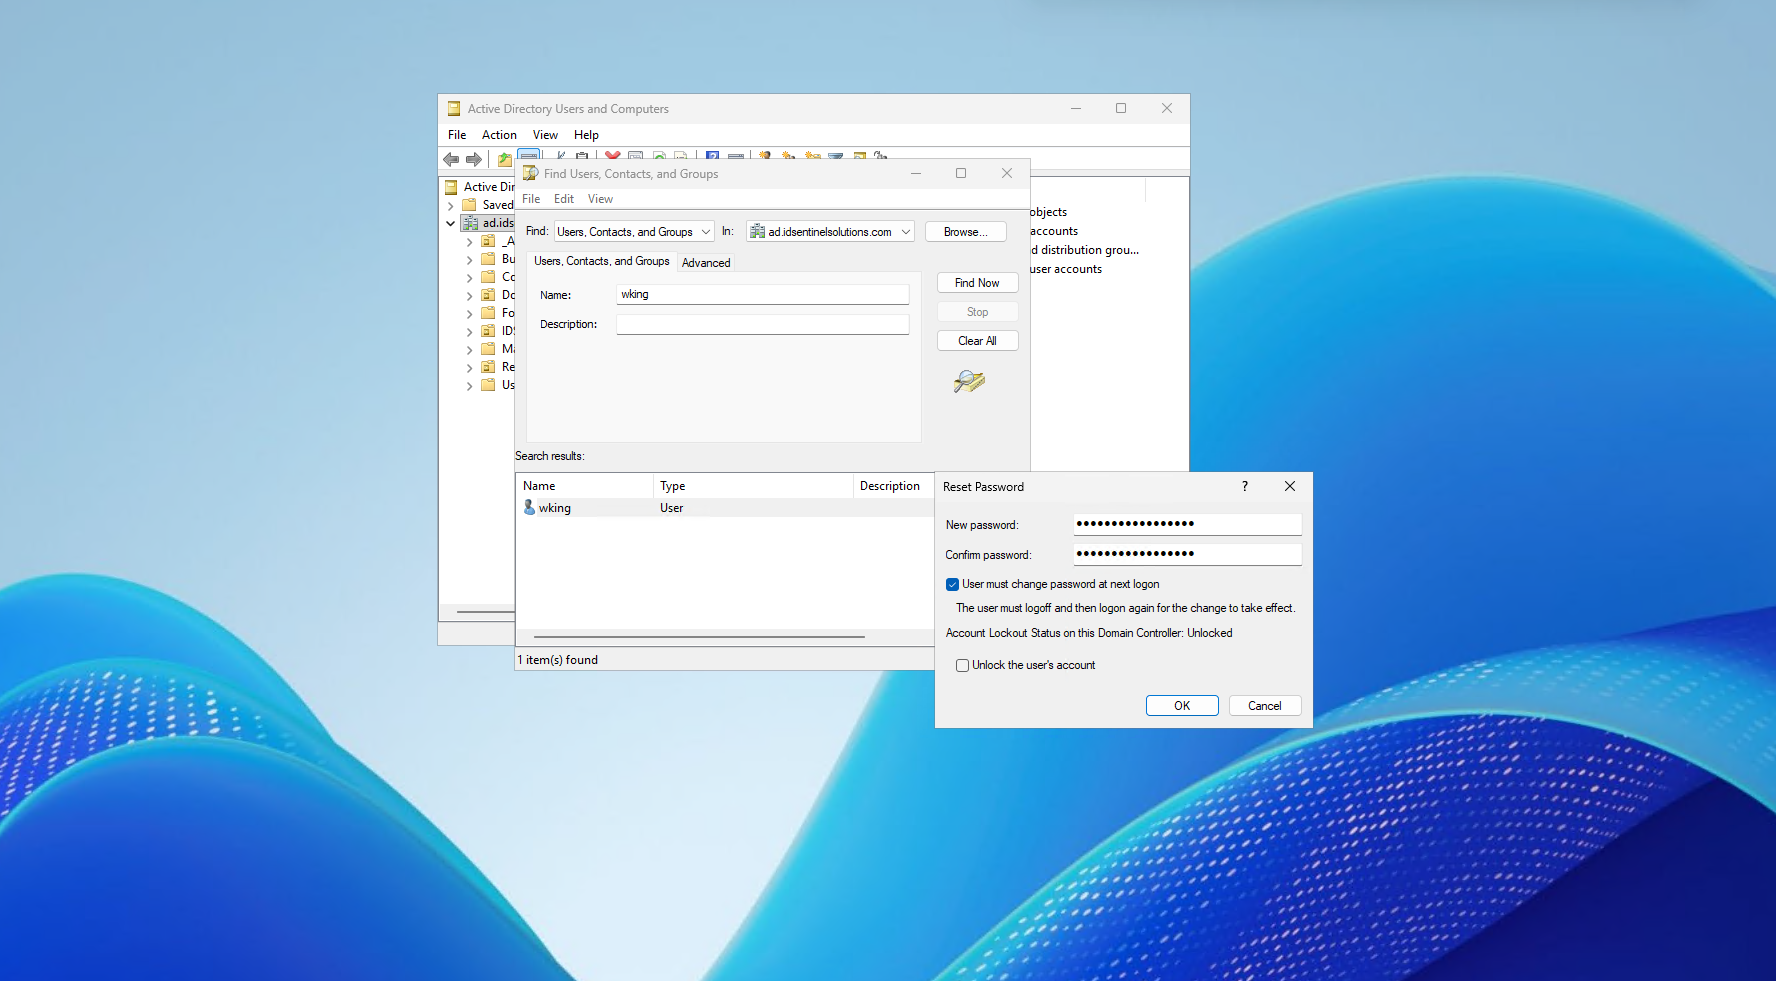Check Unlock the user's account
1776x981 pixels.
pos(962,665)
